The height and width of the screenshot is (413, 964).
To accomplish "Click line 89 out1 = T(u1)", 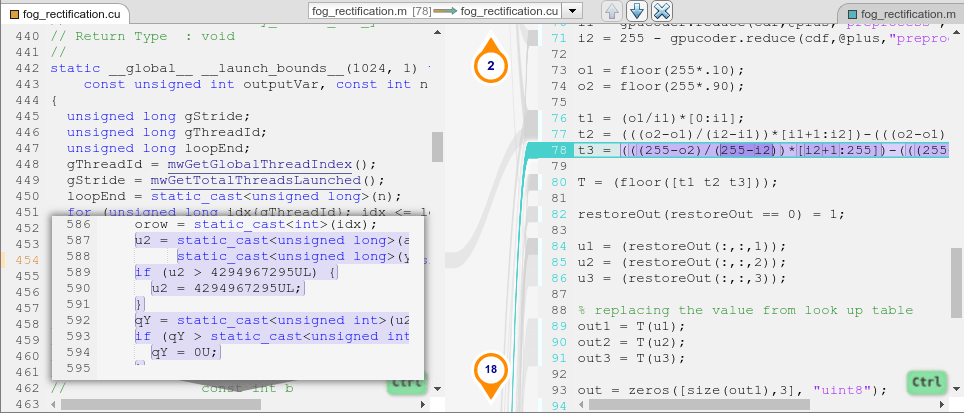I will coord(631,326).
